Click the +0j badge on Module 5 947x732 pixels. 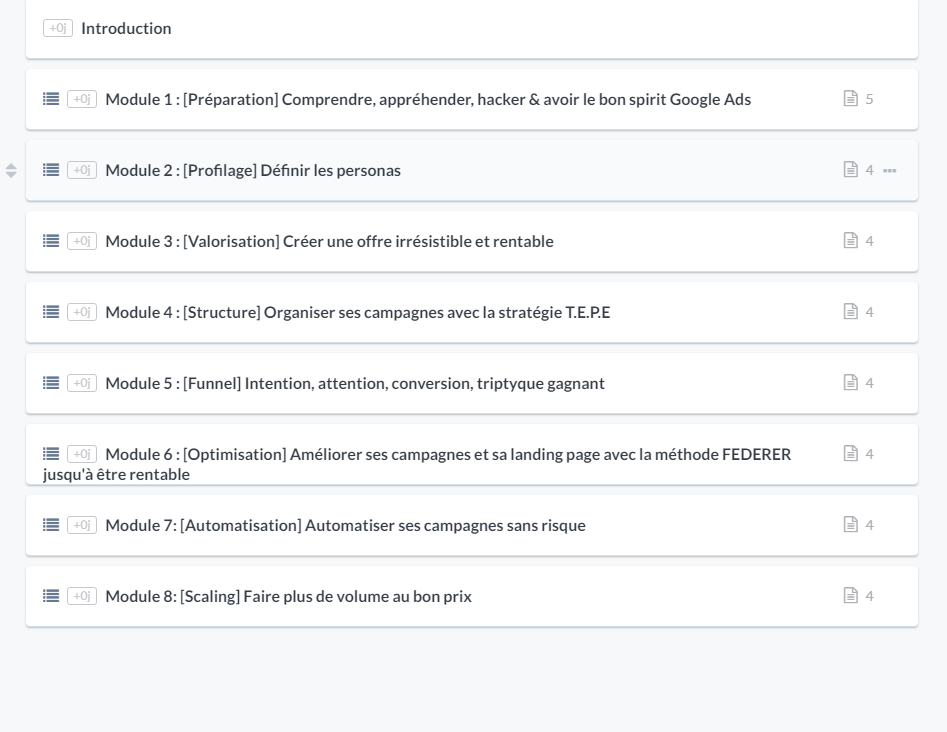tap(82, 383)
